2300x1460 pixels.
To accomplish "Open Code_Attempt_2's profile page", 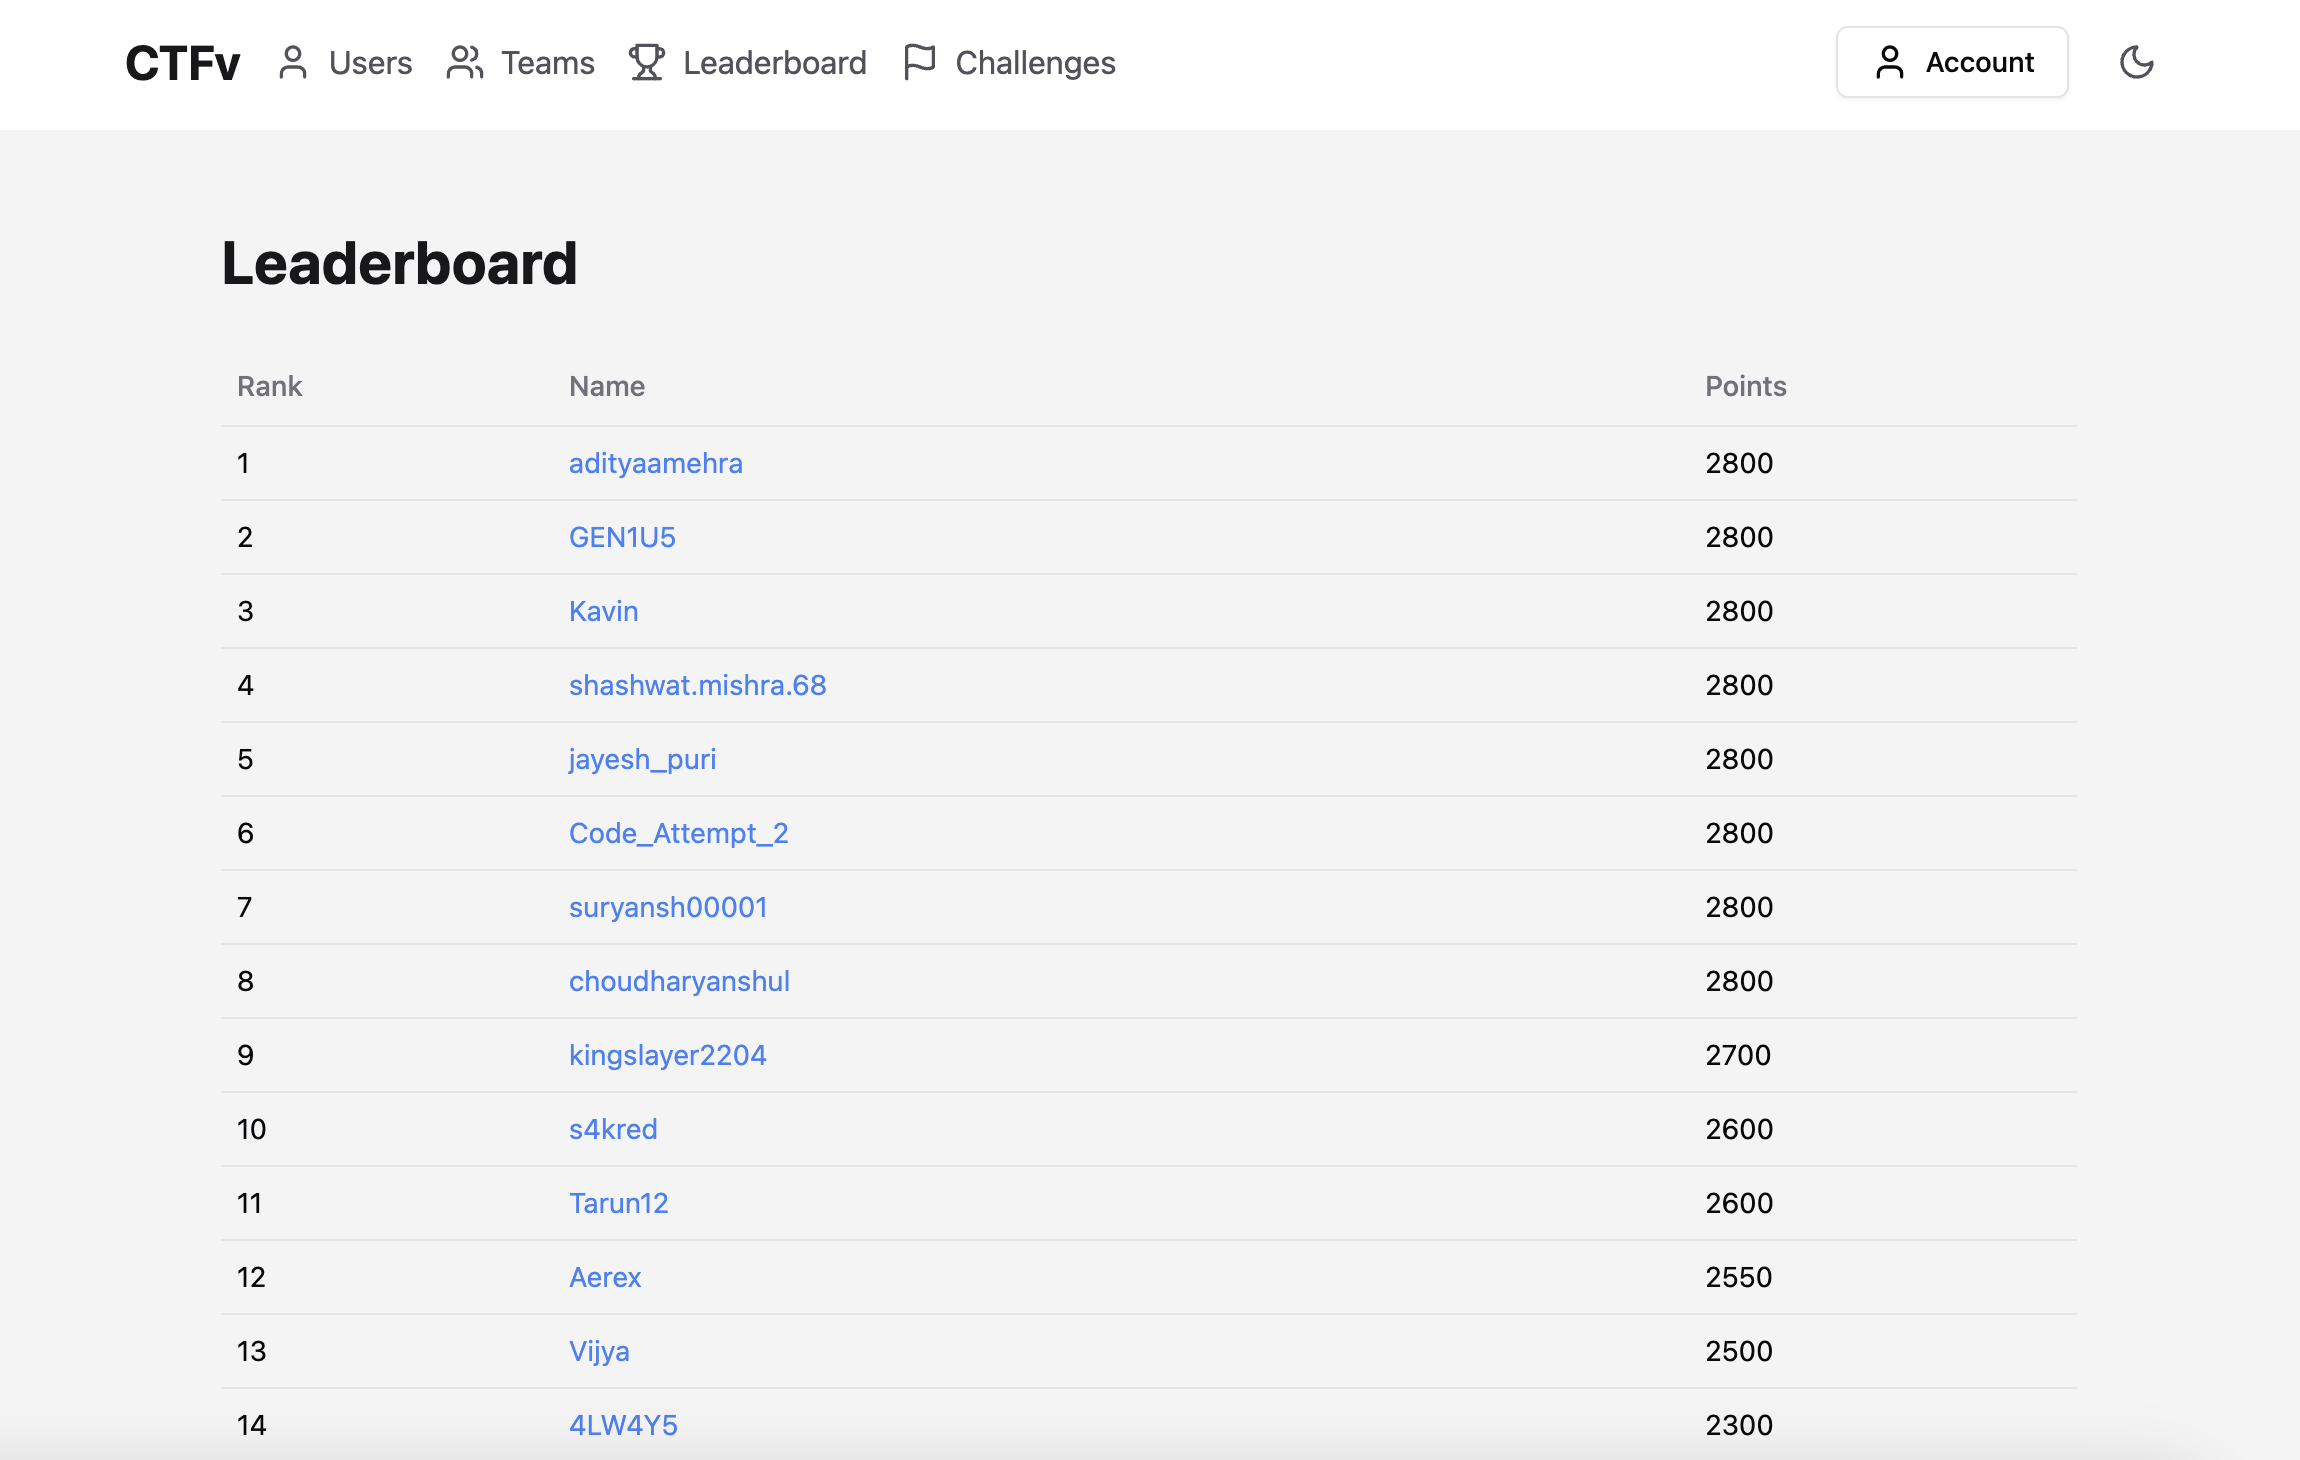I will click(679, 833).
